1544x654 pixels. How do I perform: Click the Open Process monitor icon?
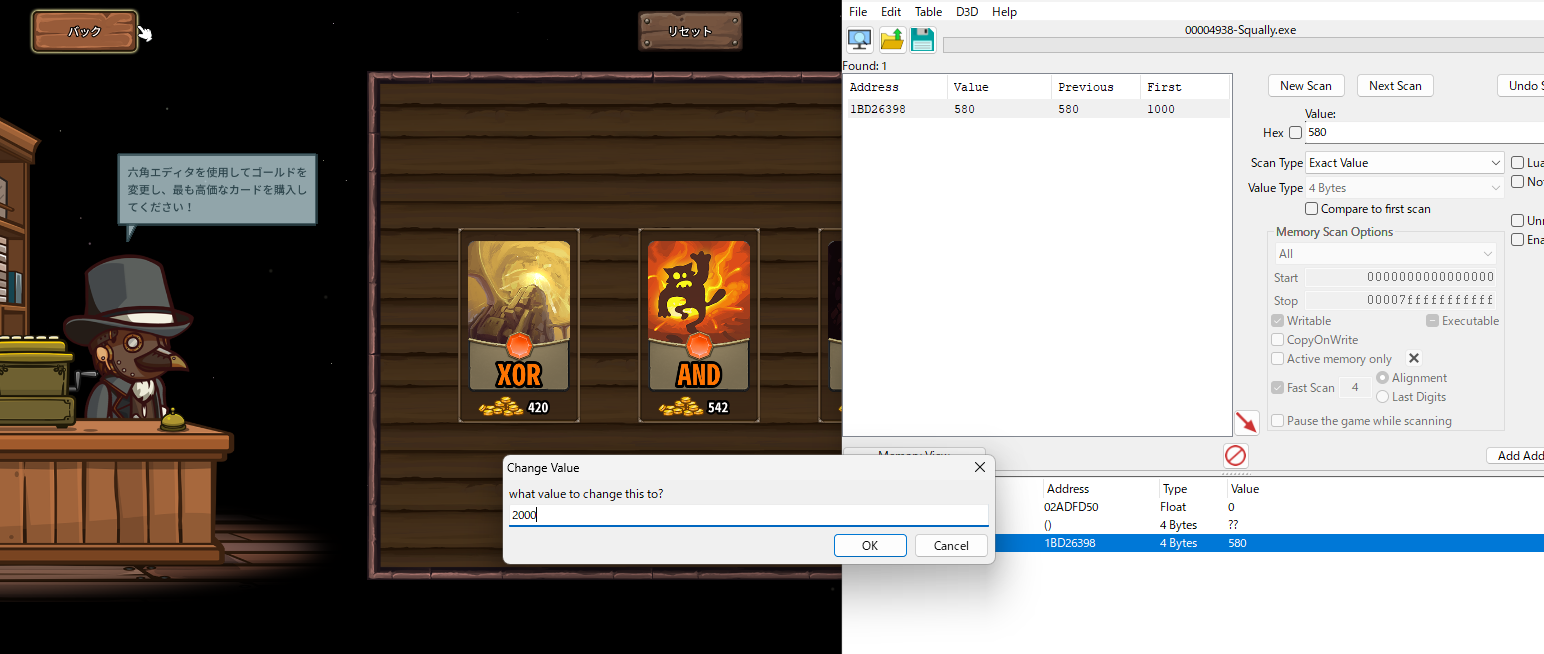coord(859,40)
